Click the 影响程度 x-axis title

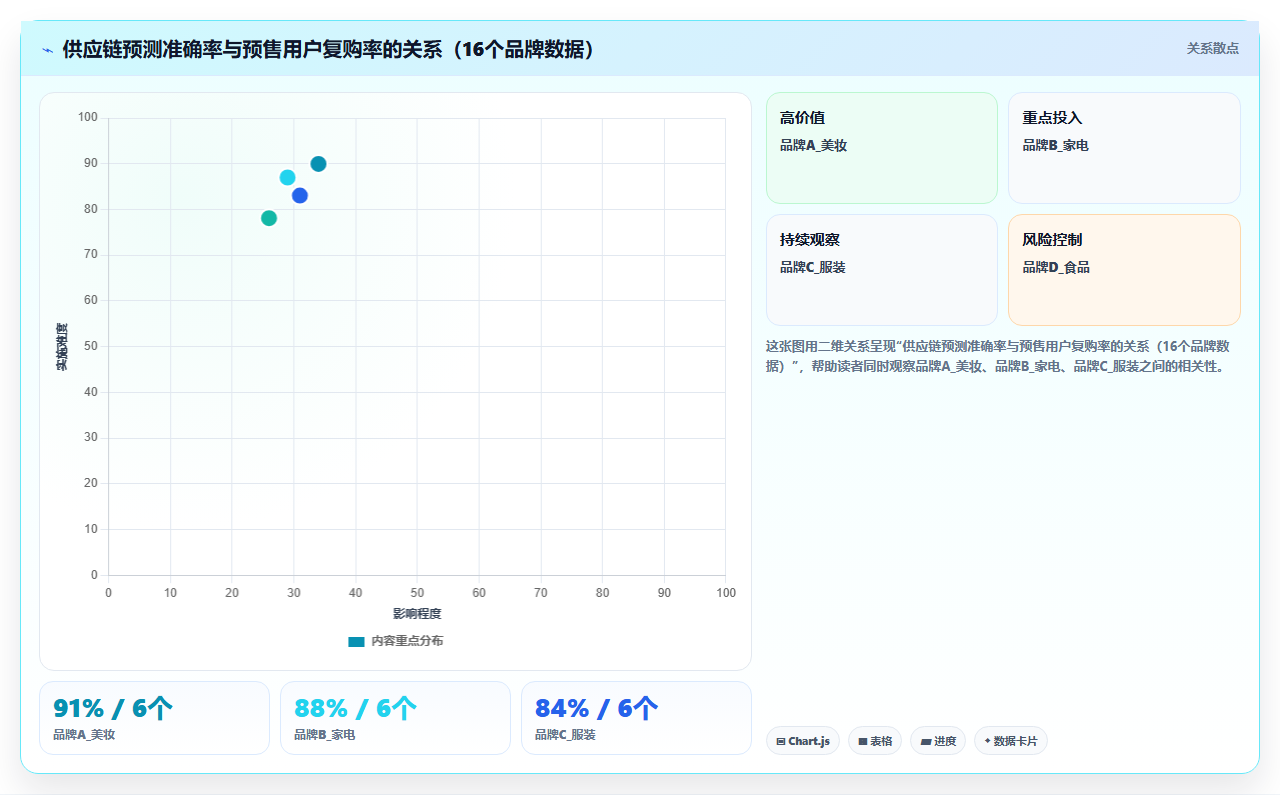click(417, 614)
